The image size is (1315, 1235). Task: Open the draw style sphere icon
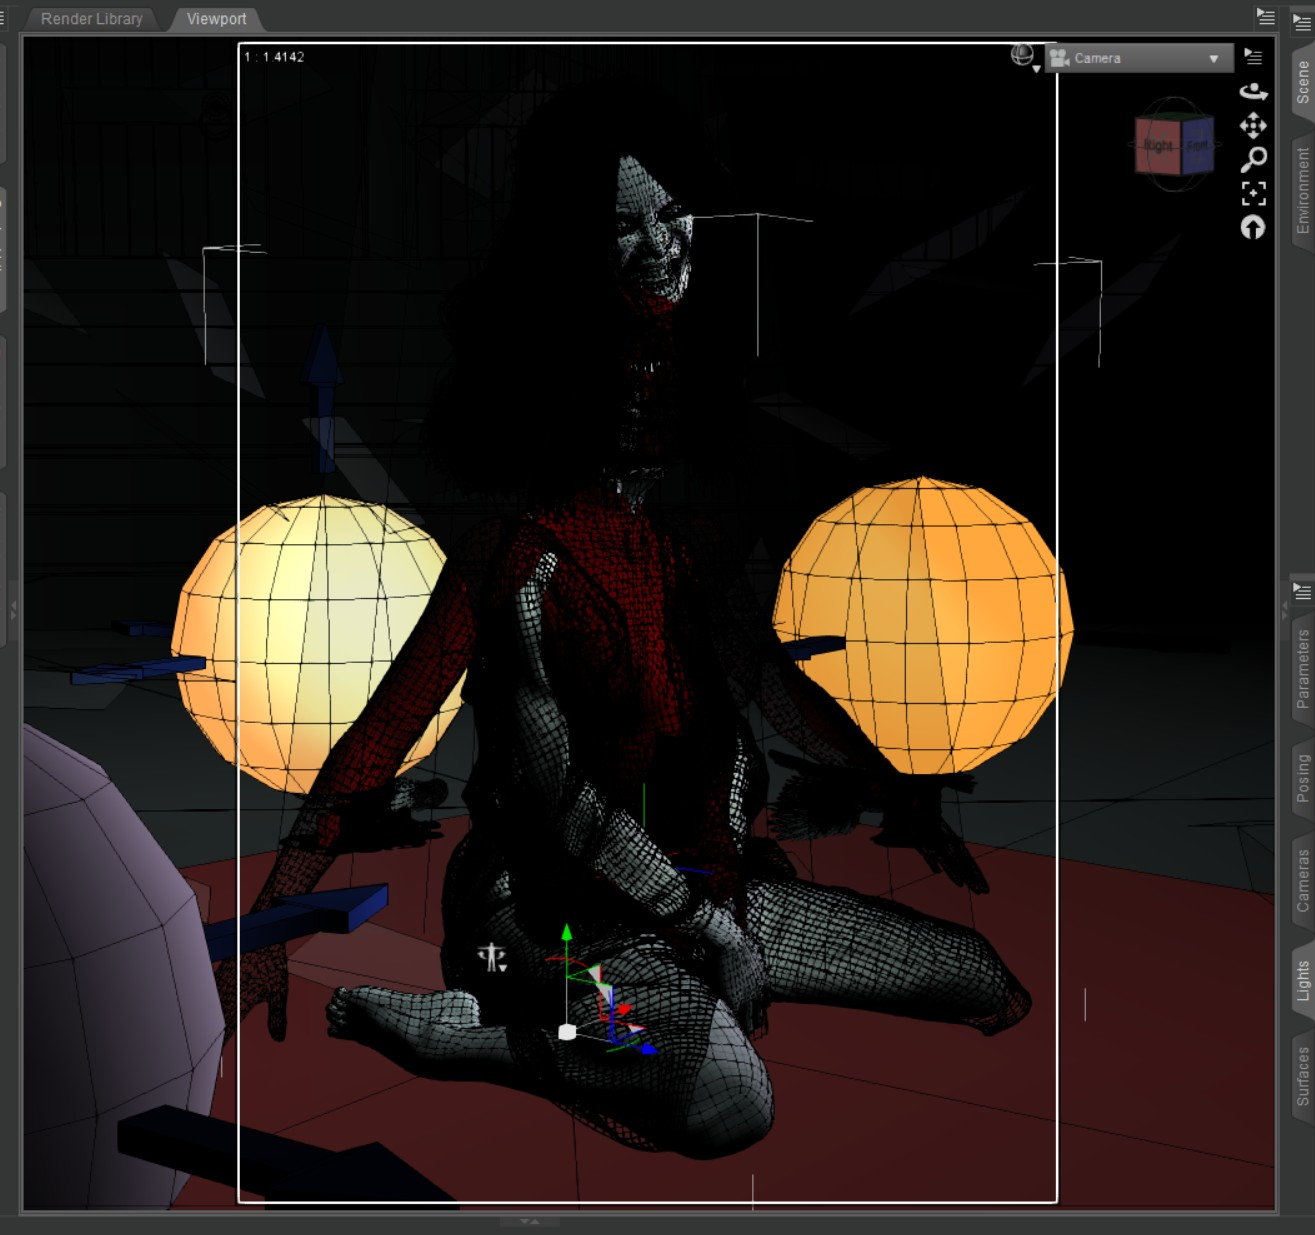point(1025,58)
